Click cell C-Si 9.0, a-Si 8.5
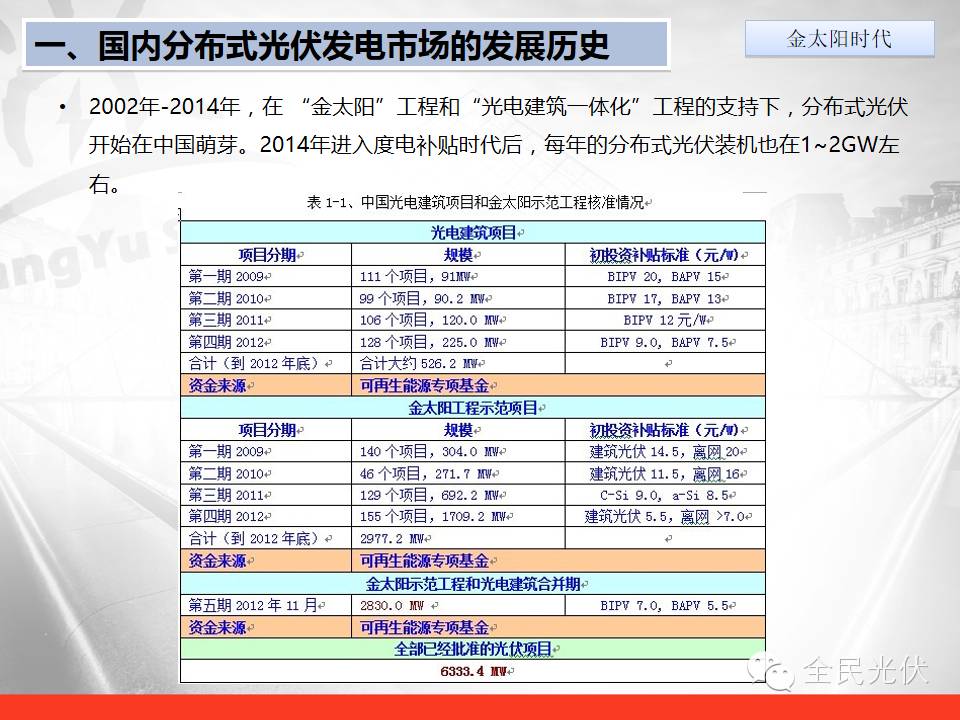960x720 pixels. 666,495
